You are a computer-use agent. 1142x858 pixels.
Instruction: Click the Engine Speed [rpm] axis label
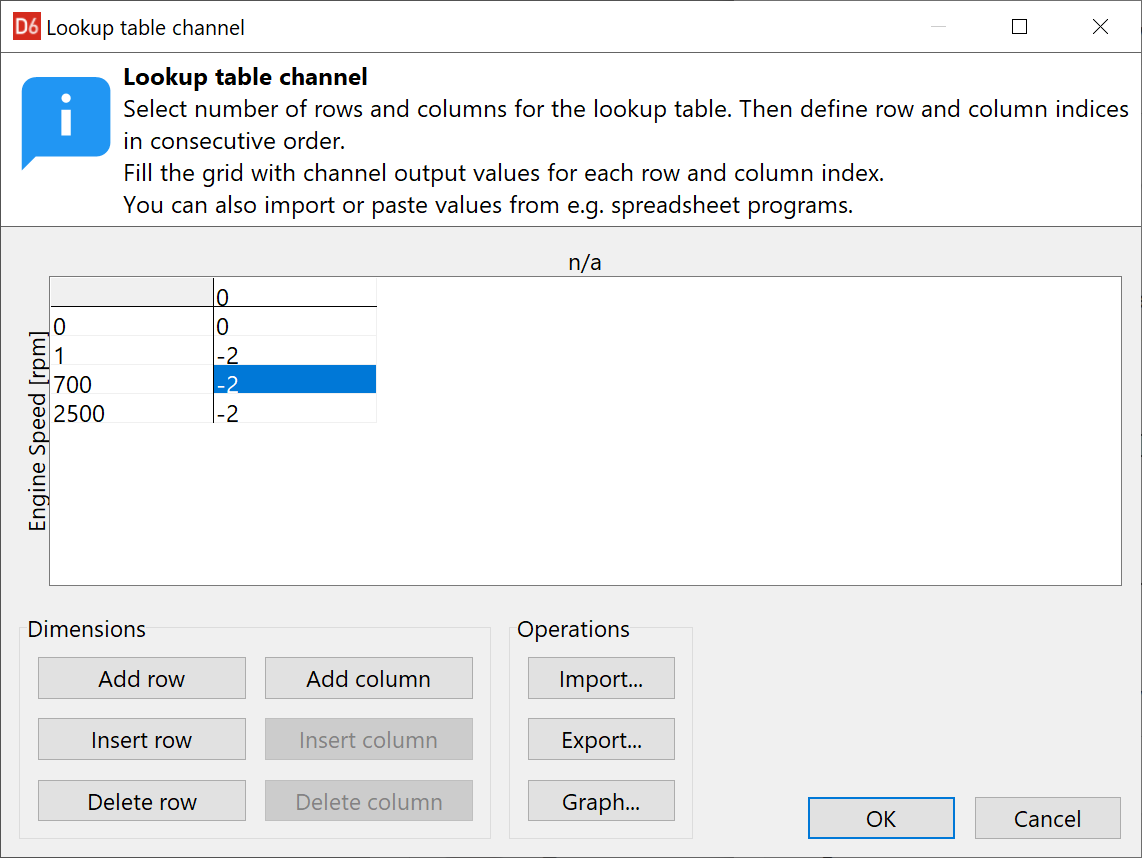[37, 430]
